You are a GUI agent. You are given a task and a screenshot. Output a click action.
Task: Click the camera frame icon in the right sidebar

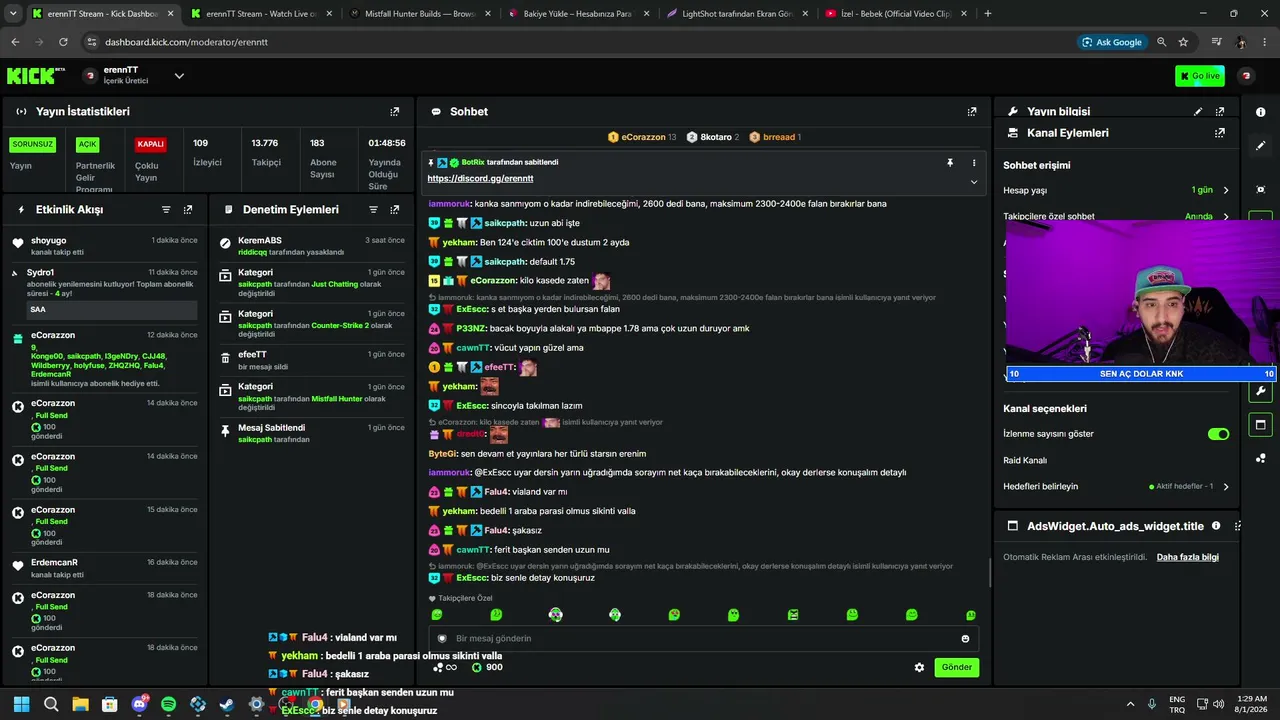coord(1261,190)
